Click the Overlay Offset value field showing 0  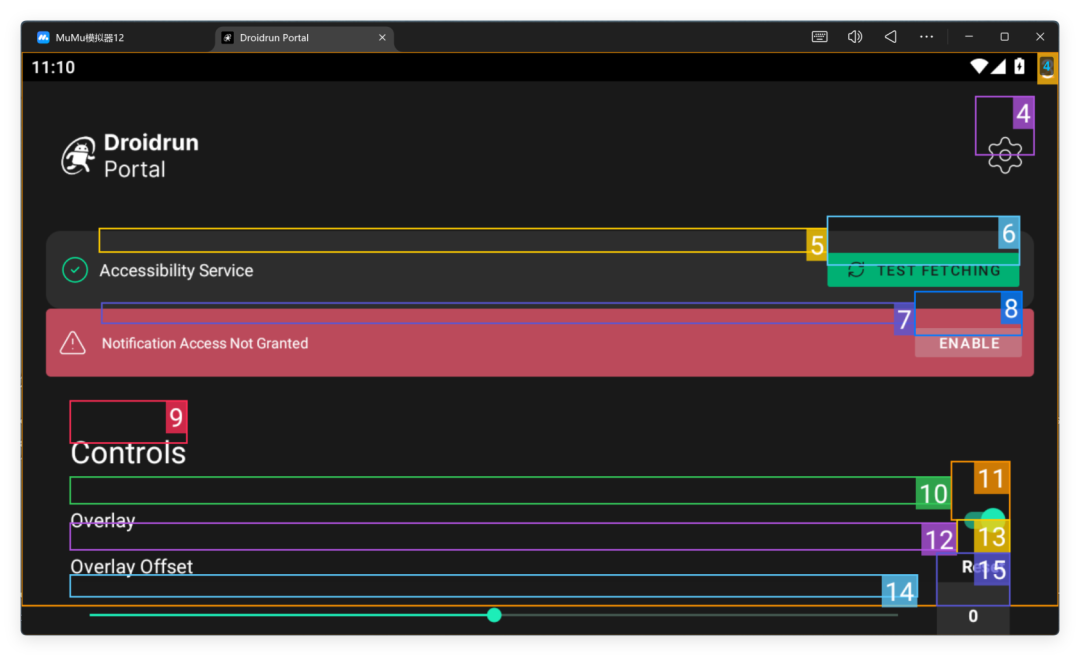click(x=973, y=615)
